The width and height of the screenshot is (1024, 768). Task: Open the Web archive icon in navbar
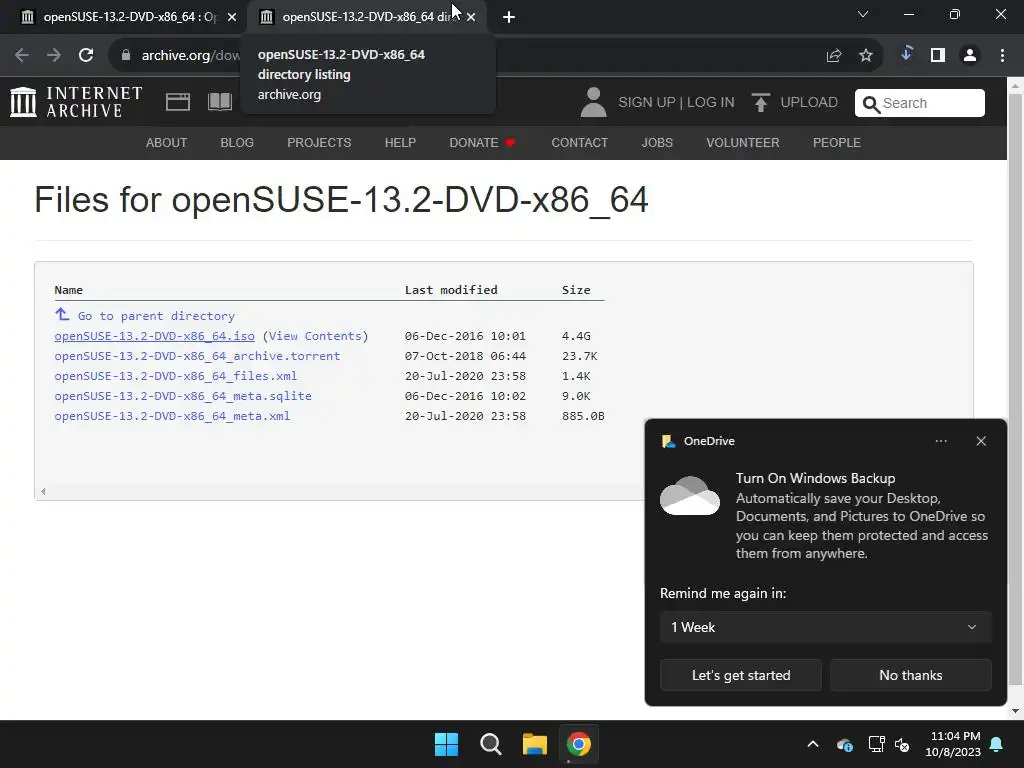tap(178, 102)
